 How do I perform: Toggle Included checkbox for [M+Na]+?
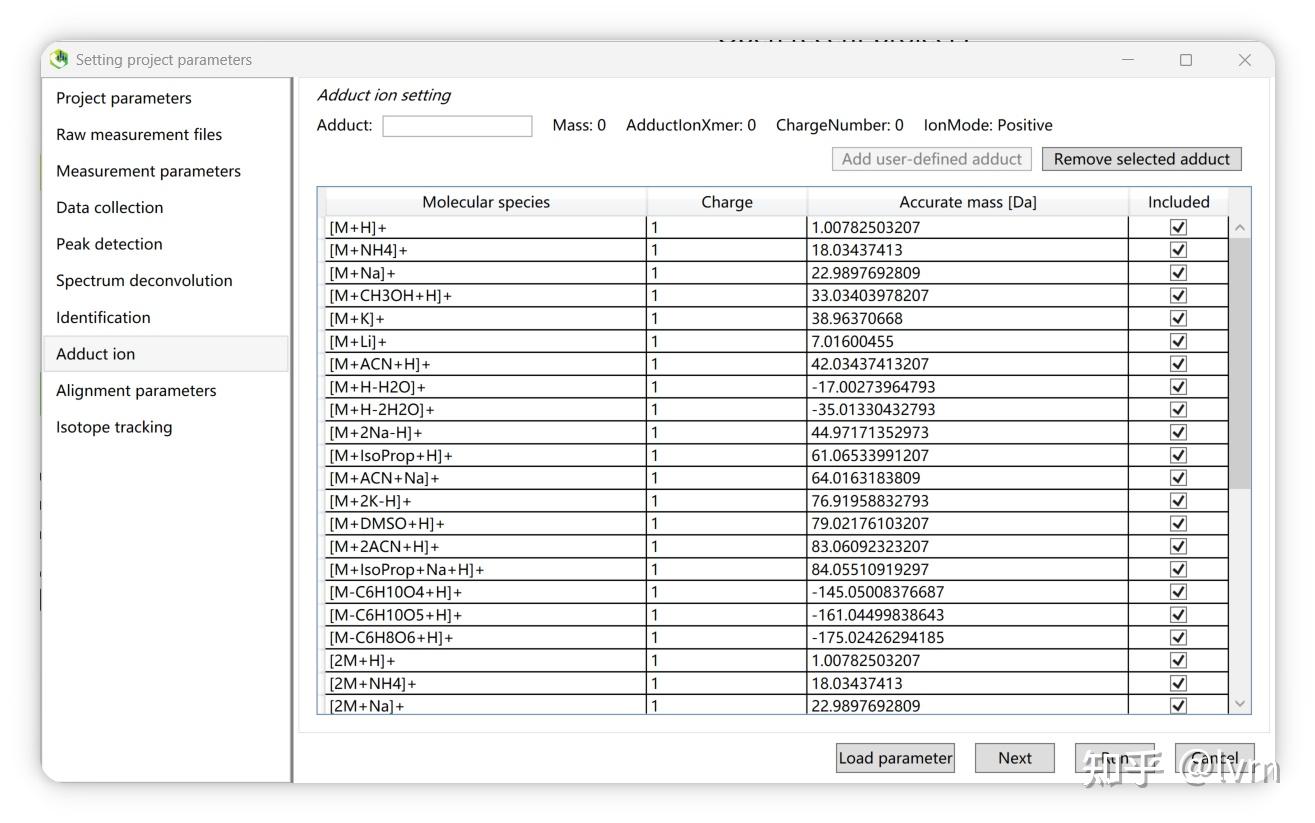(x=1178, y=273)
